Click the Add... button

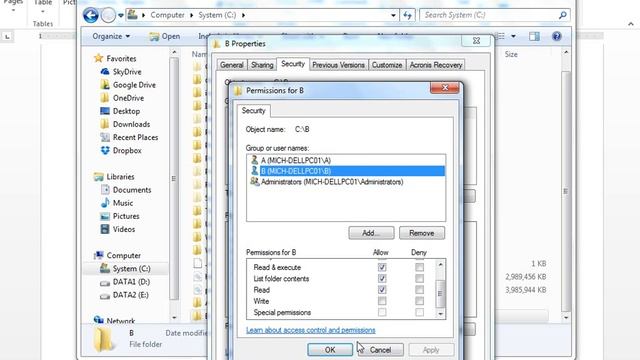371,233
